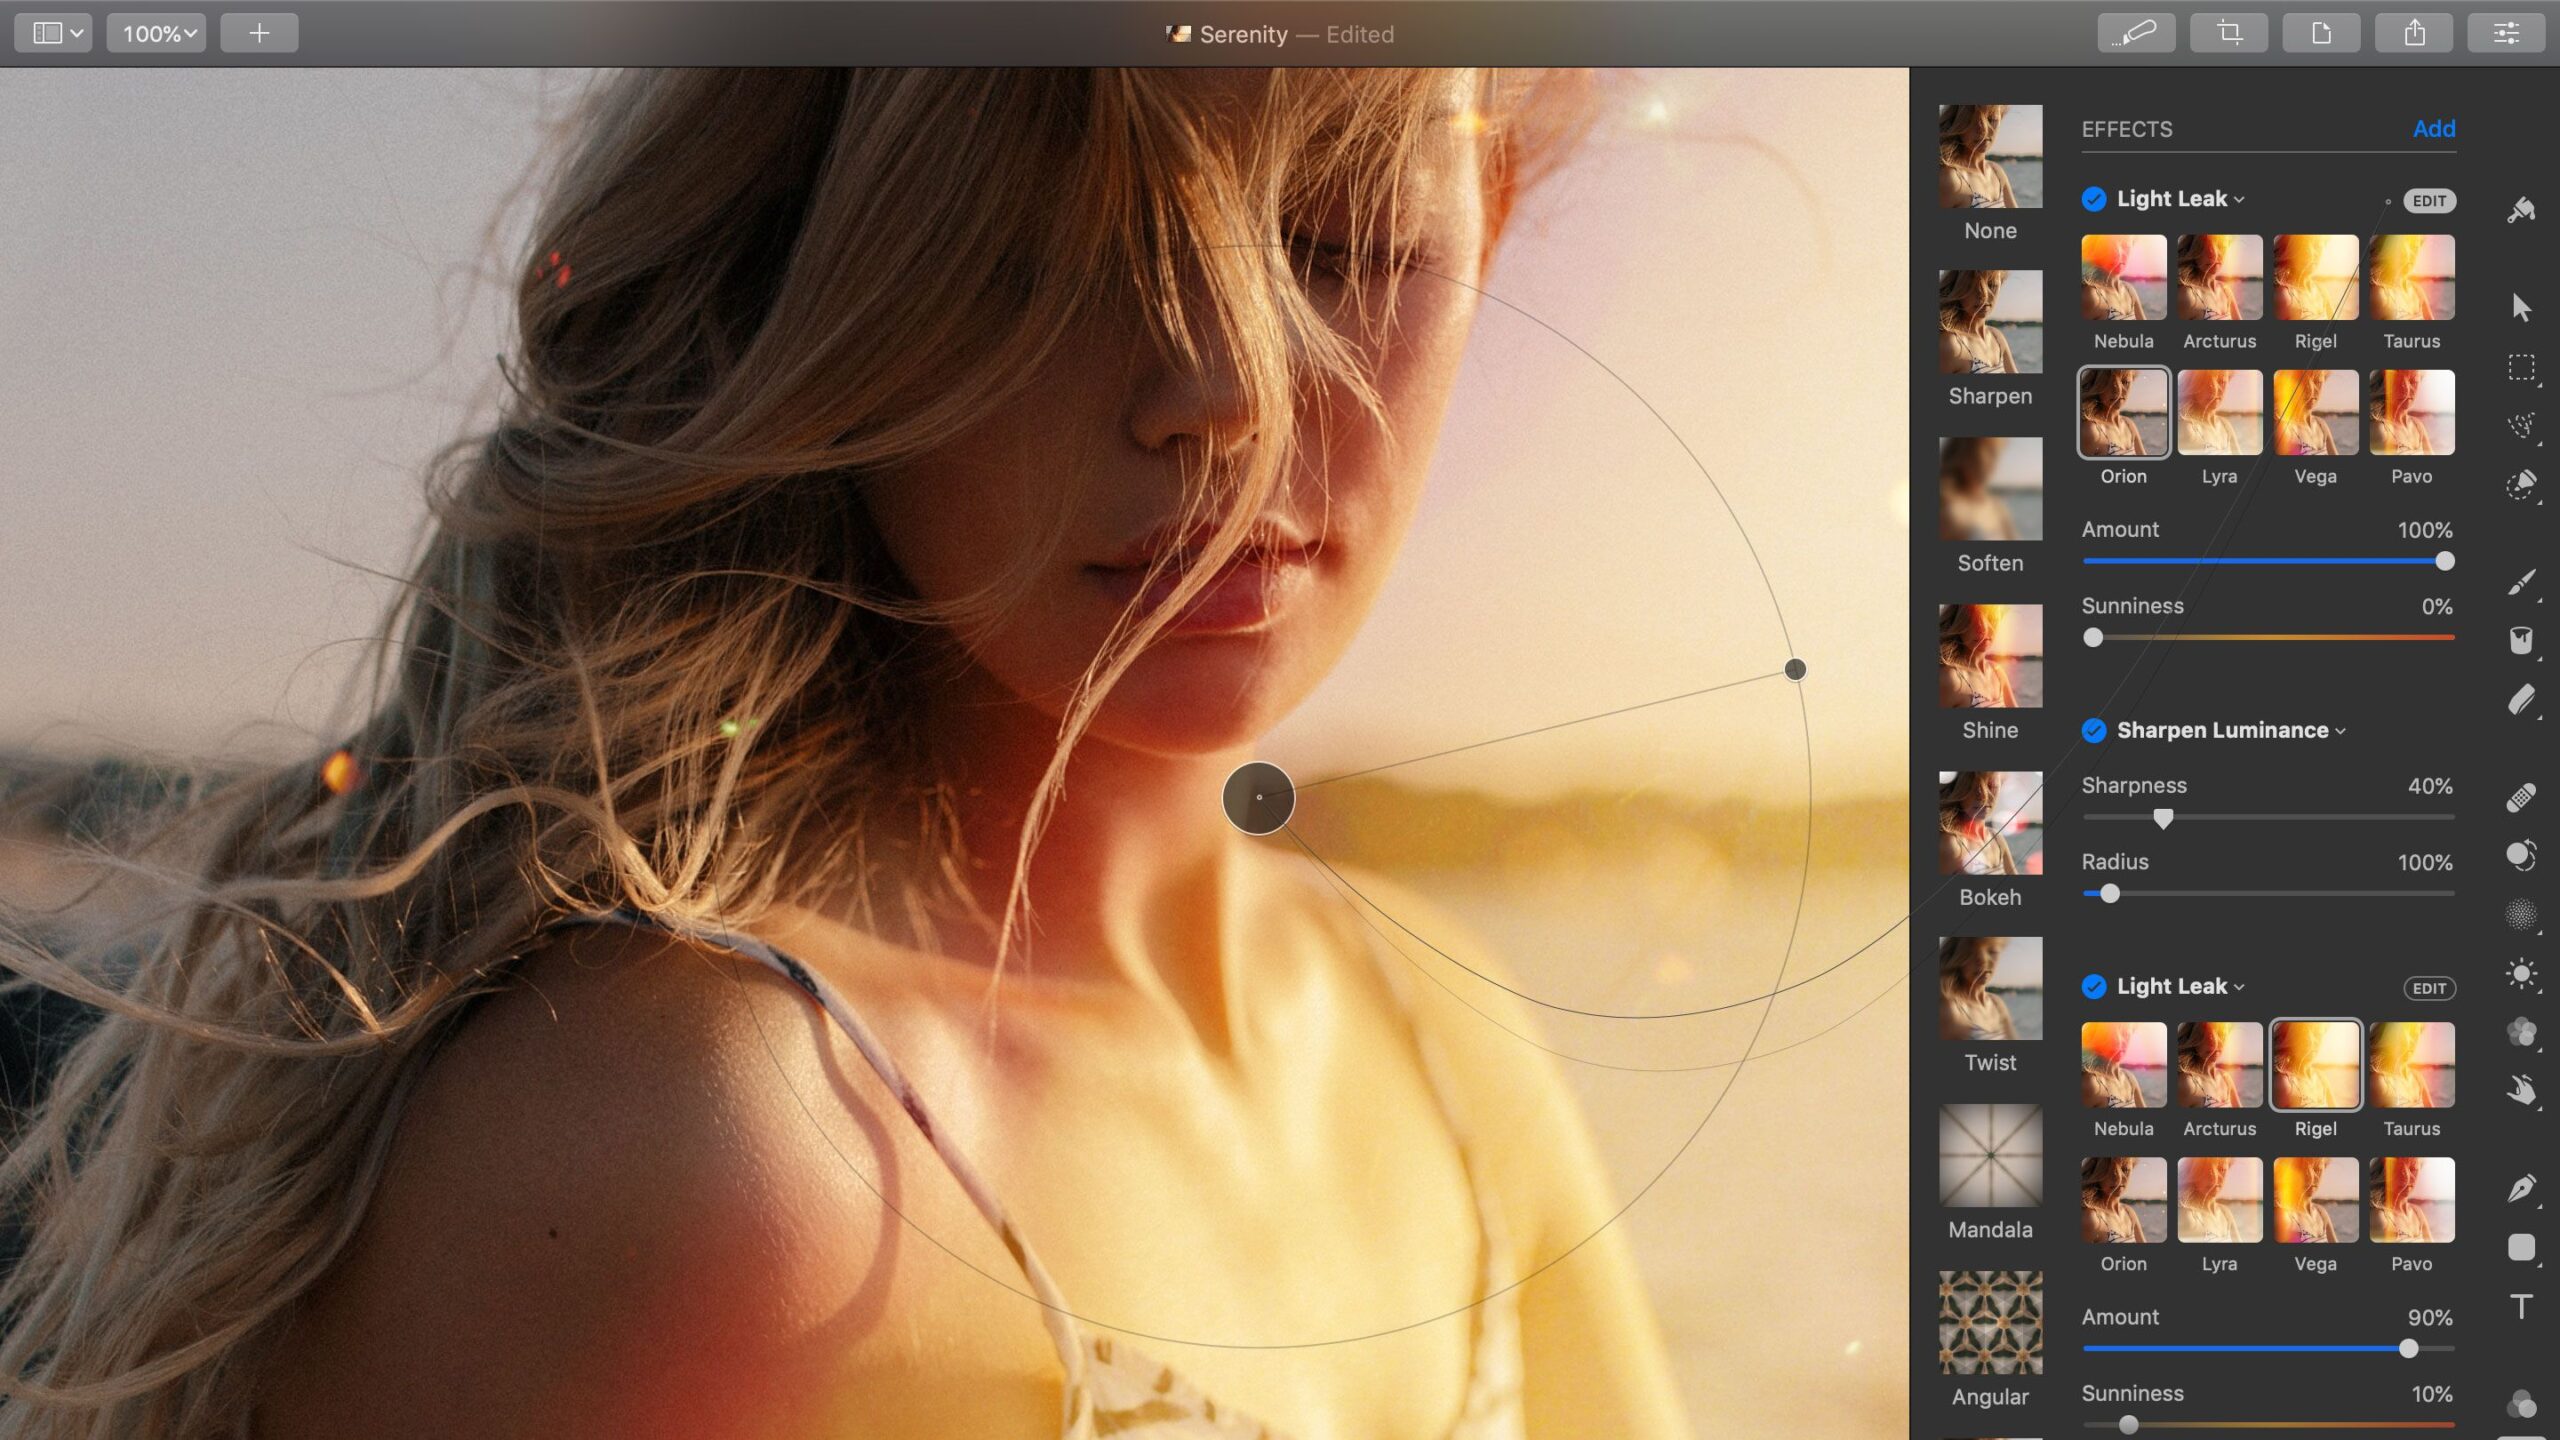Open the Light Leak effect type dropdown
The image size is (2560, 1440).
click(x=2238, y=198)
